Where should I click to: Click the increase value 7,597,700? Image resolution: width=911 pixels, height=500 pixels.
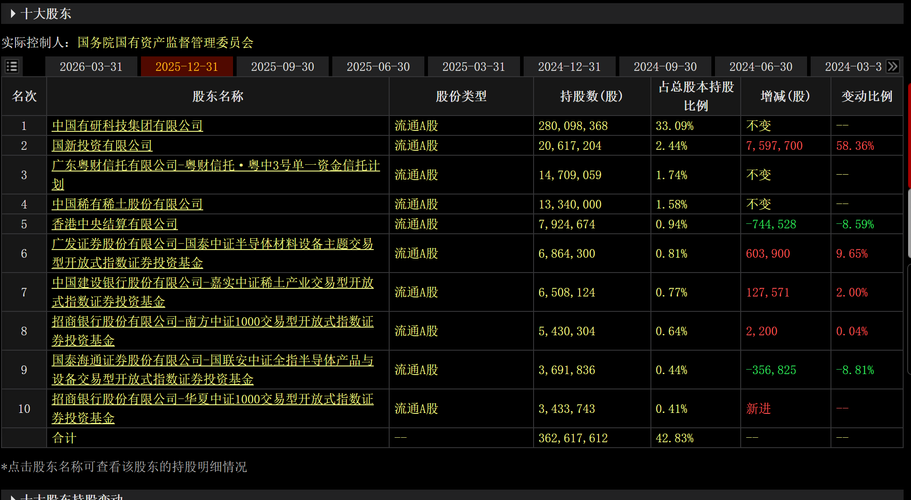click(774, 146)
